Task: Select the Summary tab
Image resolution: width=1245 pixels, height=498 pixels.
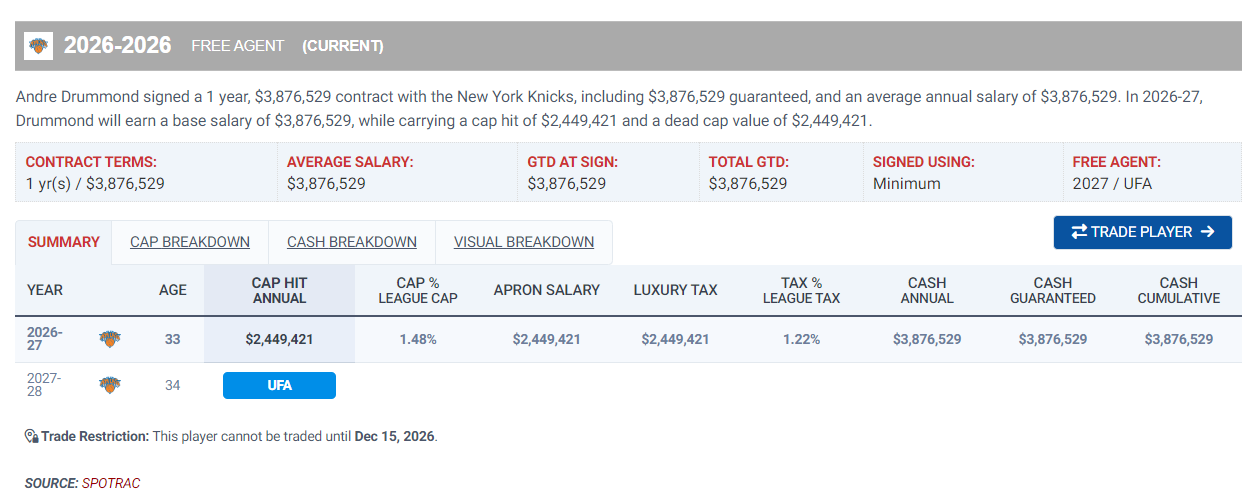Action: tap(64, 242)
